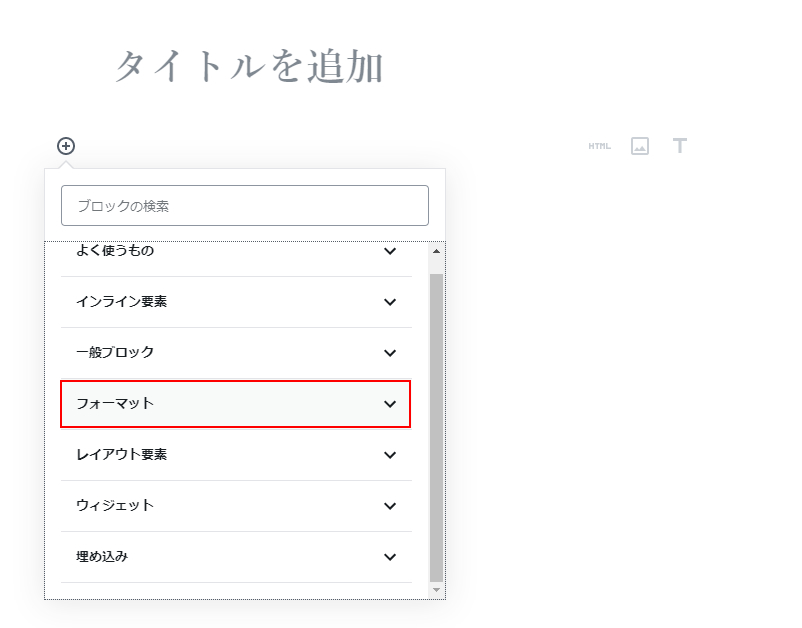
Task: Focus the ブロックの検索 search field
Action: point(245,206)
